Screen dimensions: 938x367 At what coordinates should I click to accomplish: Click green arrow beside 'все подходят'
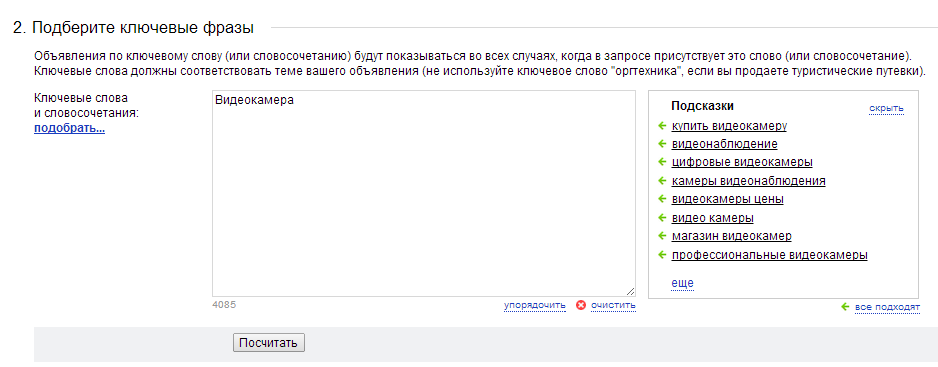click(845, 307)
